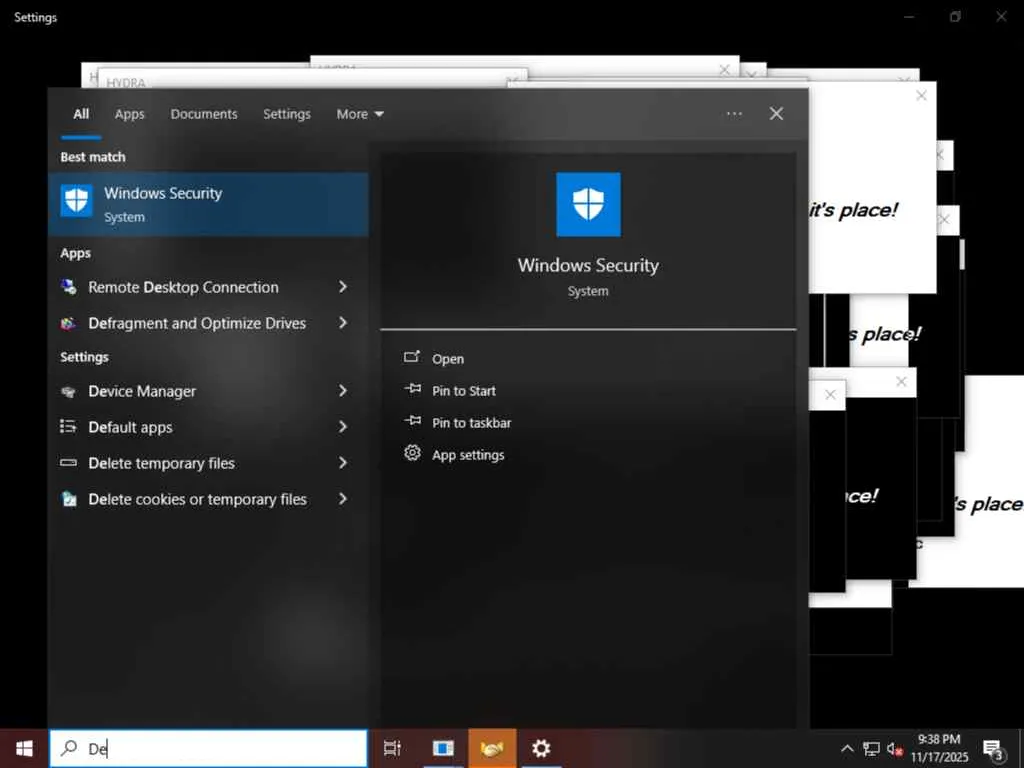The height and width of the screenshot is (768, 1024).
Task: Click Pin to Start action
Action: pyautogui.click(x=464, y=391)
